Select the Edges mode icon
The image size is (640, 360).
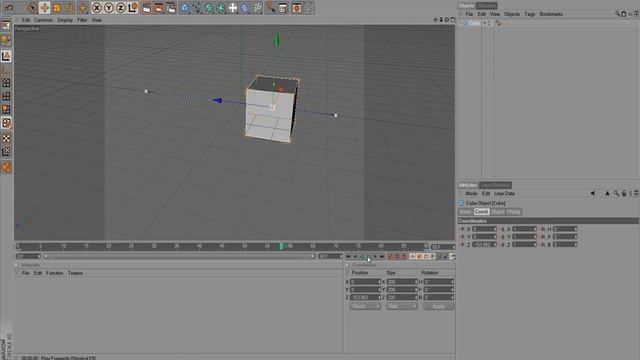(x=6, y=96)
